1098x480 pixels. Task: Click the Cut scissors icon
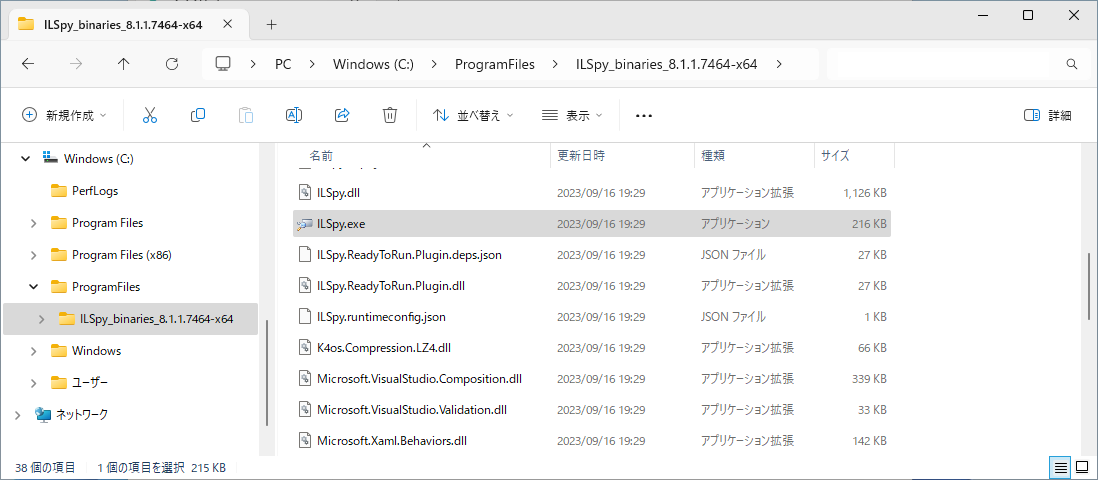(150, 116)
